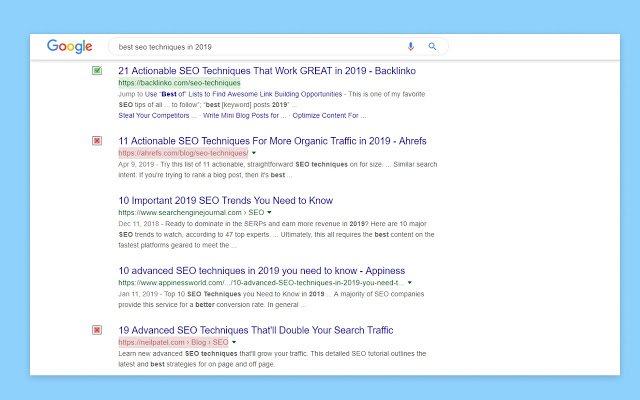The width and height of the screenshot is (640, 400).
Task: Click 'Apr 9, 2019' date in Ahrefs snippet
Action: (x=136, y=164)
